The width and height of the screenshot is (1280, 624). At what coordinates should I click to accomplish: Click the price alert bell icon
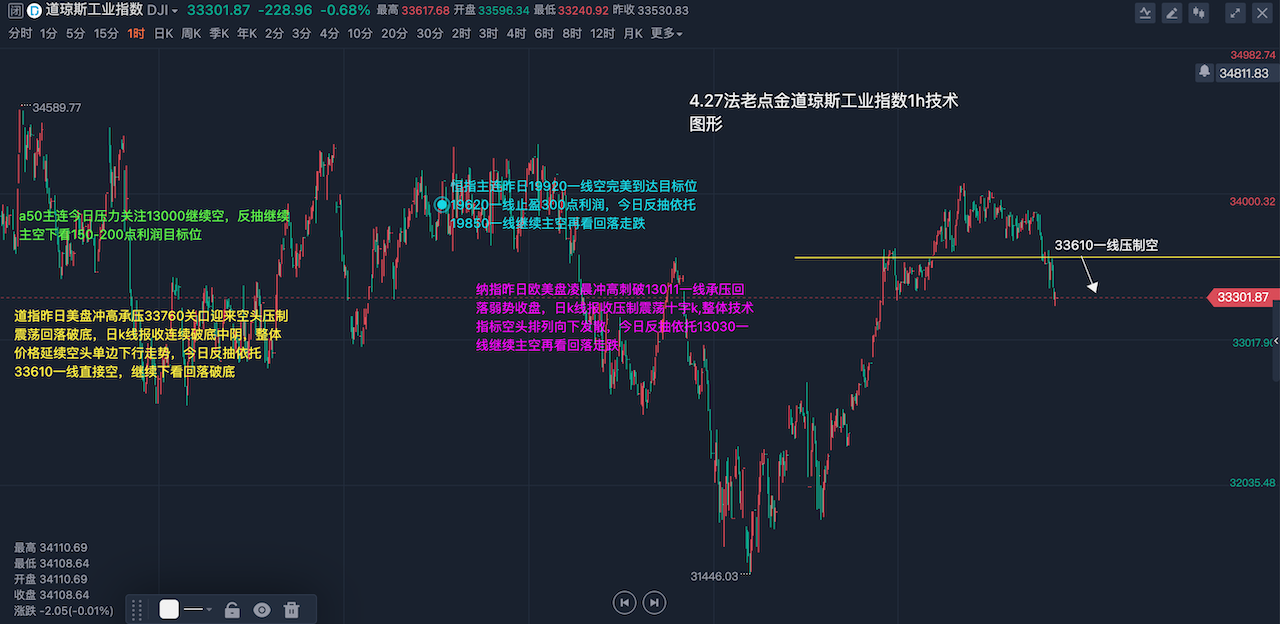pyautogui.click(x=1205, y=72)
